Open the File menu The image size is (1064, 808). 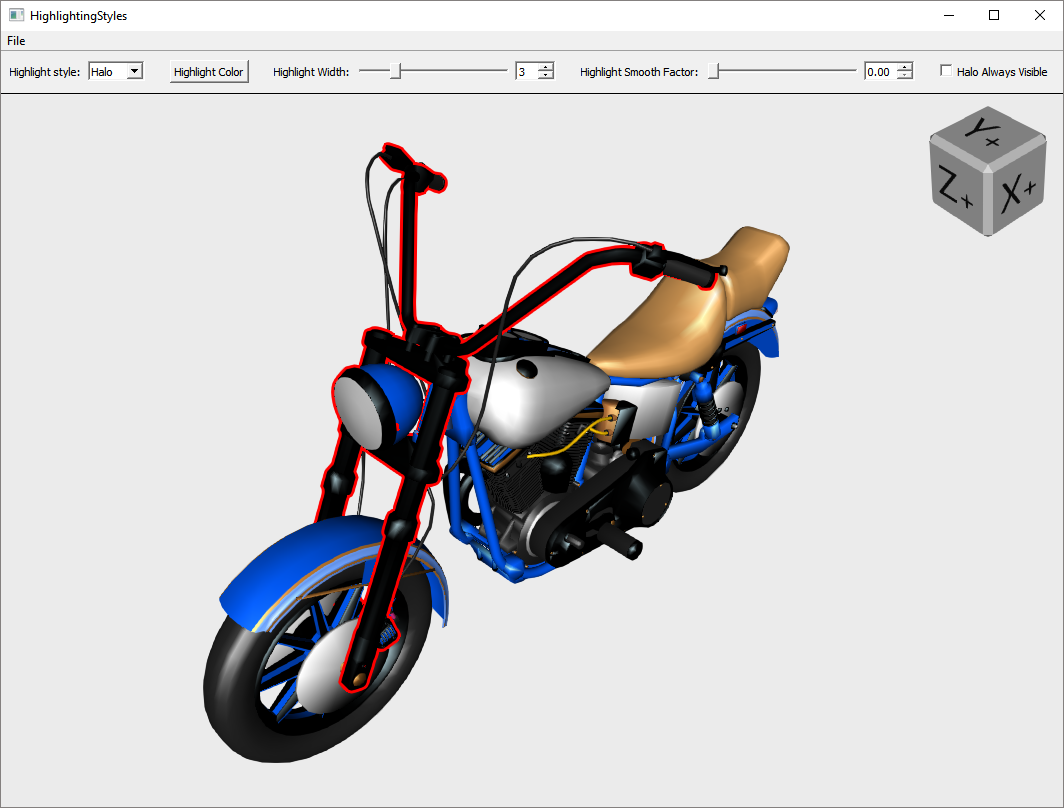(16, 41)
